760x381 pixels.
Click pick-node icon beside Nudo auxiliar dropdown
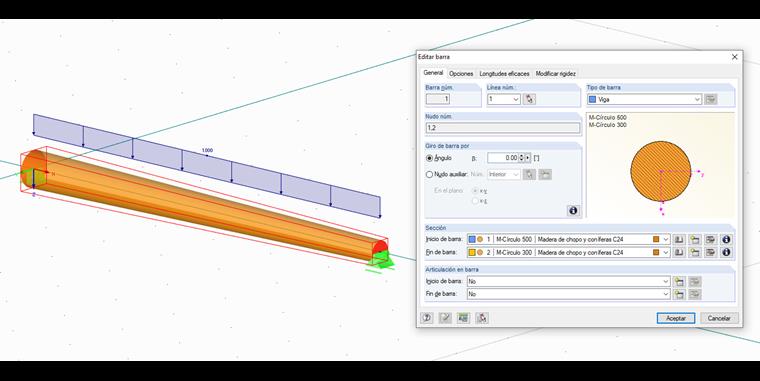click(x=529, y=175)
